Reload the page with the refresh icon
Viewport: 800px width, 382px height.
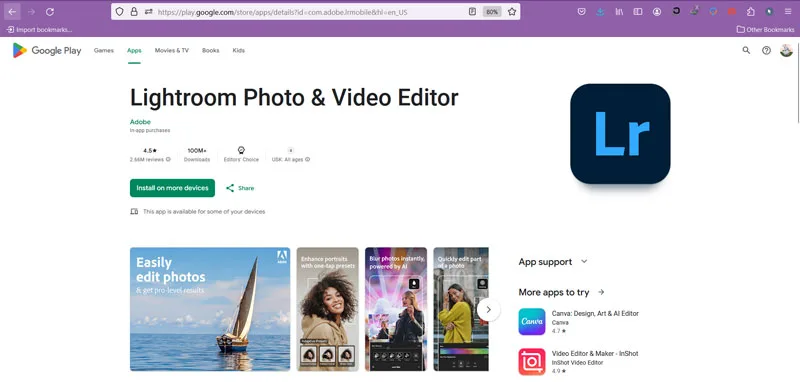(x=49, y=12)
